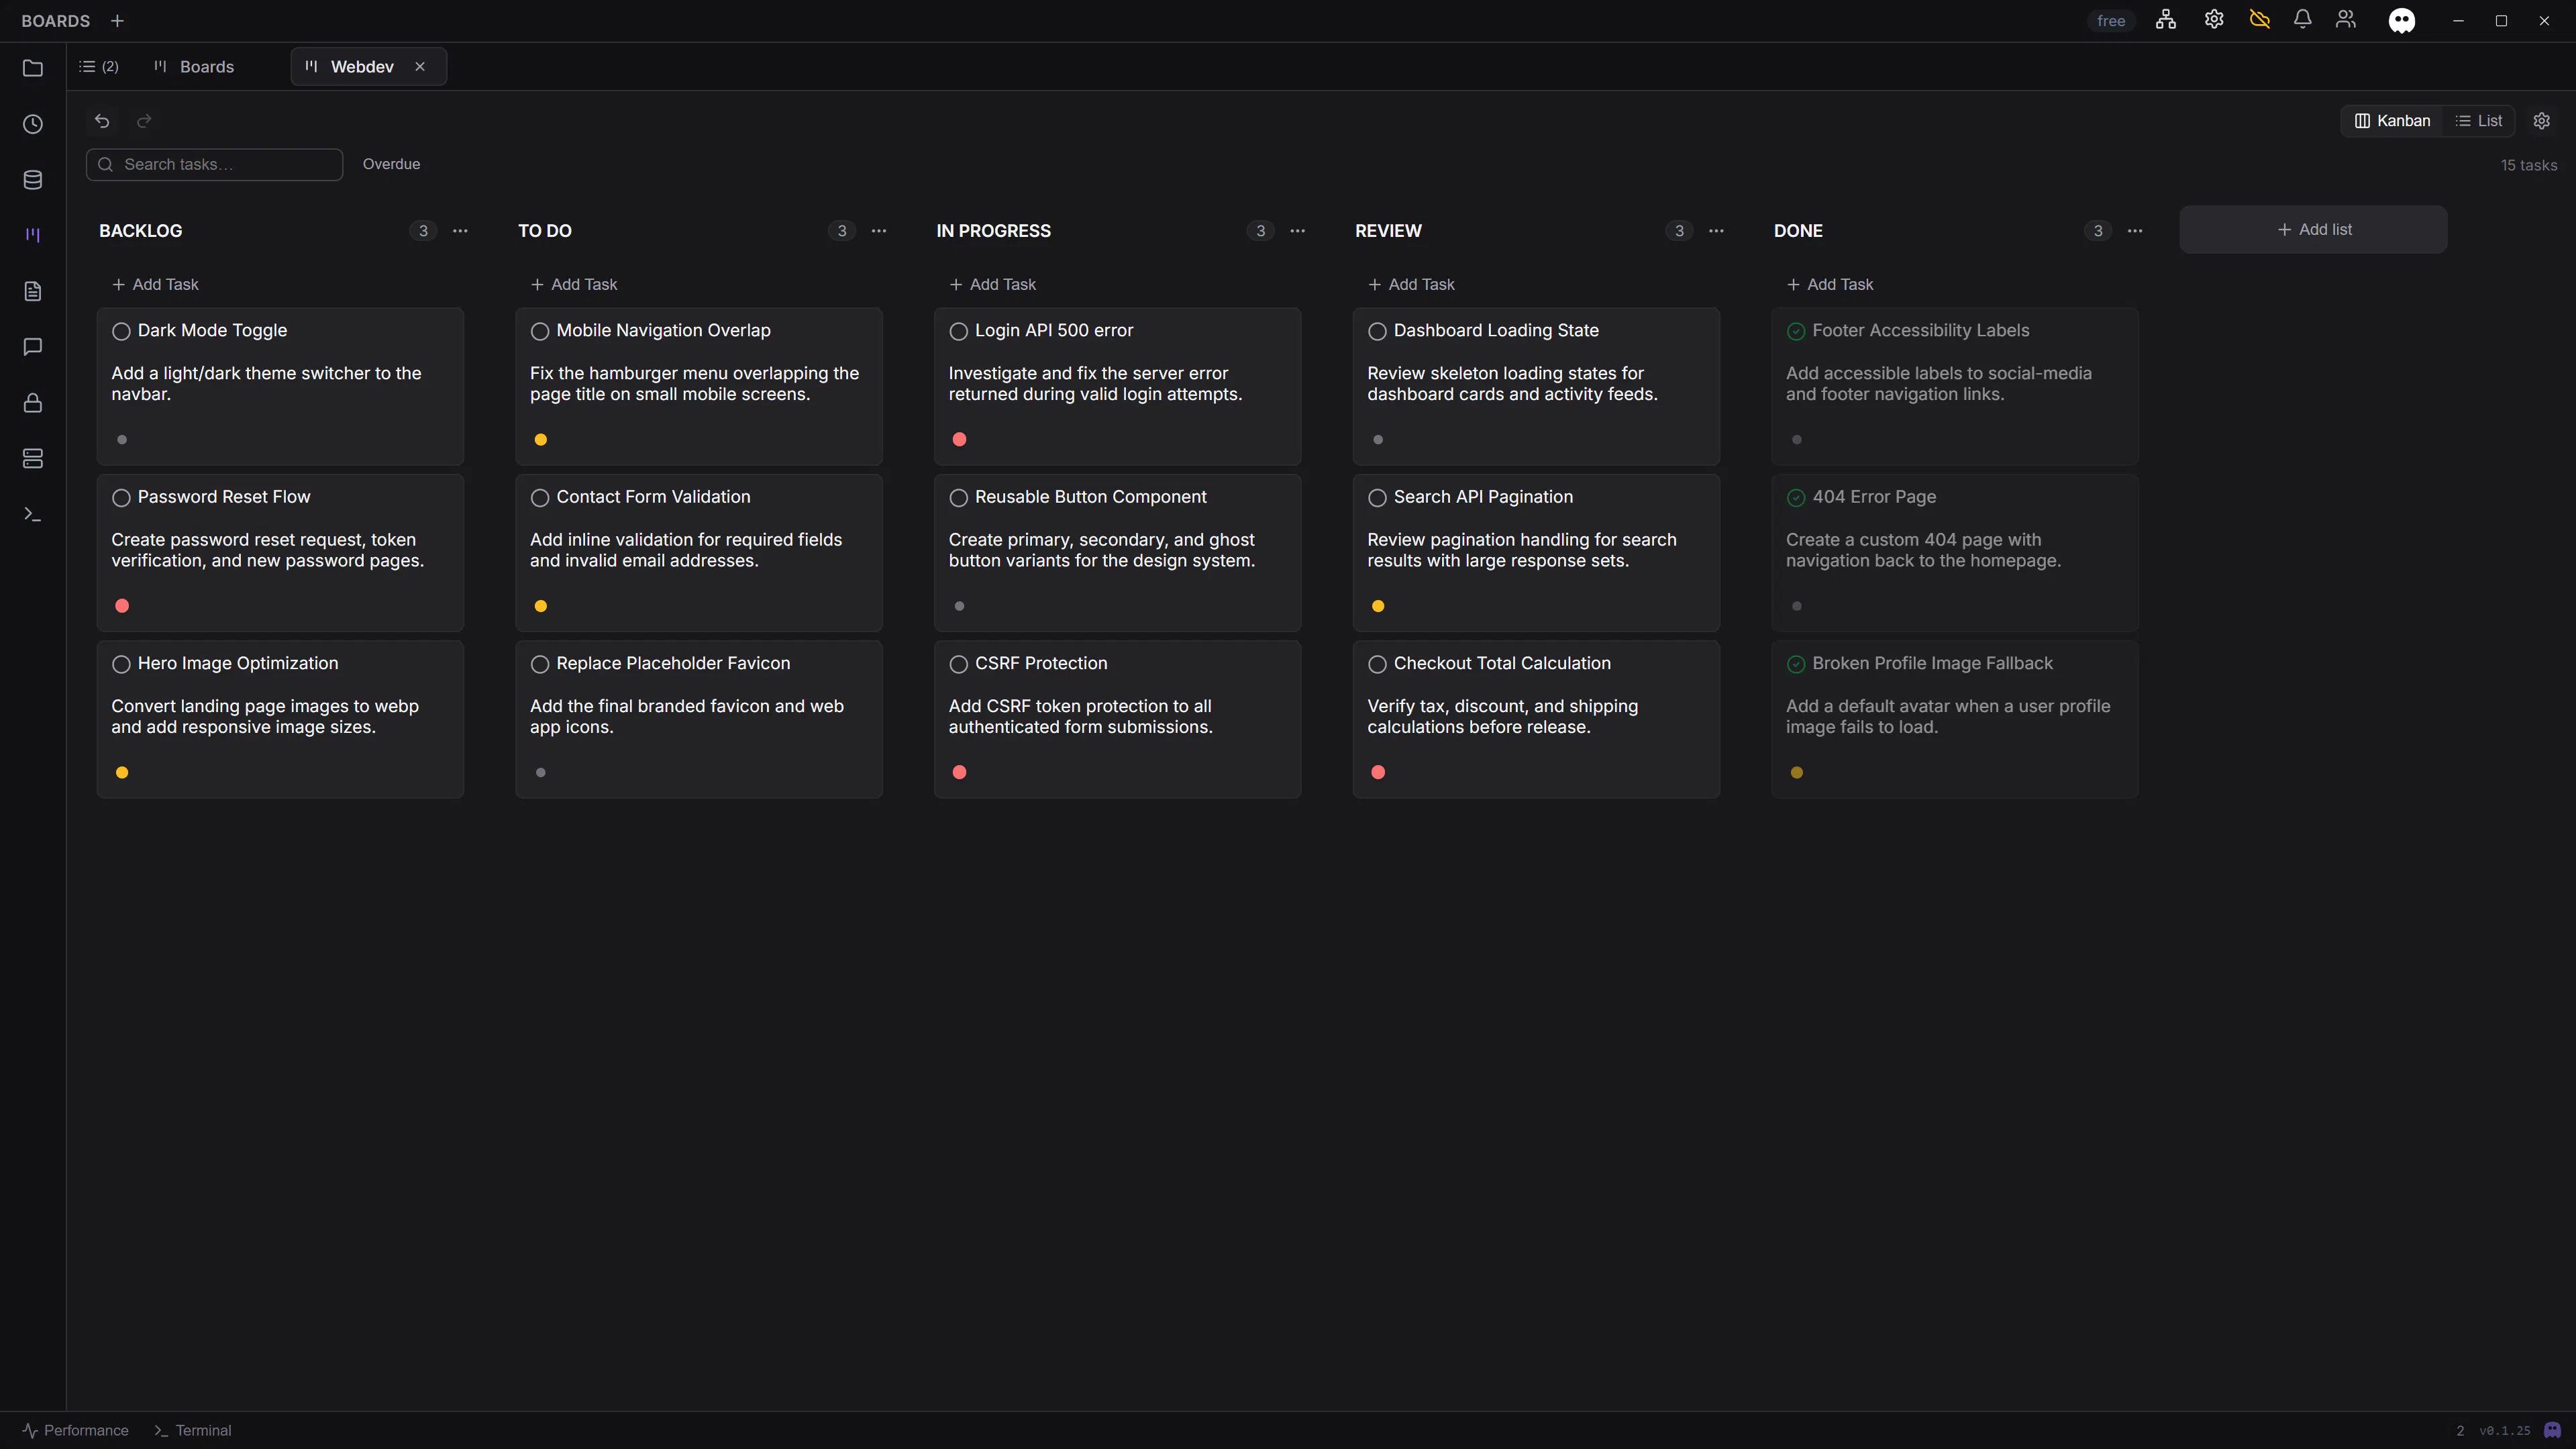Click the Broken Profile Image Fallback title
Image resolution: width=2576 pixels, height=1449 pixels.
[x=1932, y=664]
